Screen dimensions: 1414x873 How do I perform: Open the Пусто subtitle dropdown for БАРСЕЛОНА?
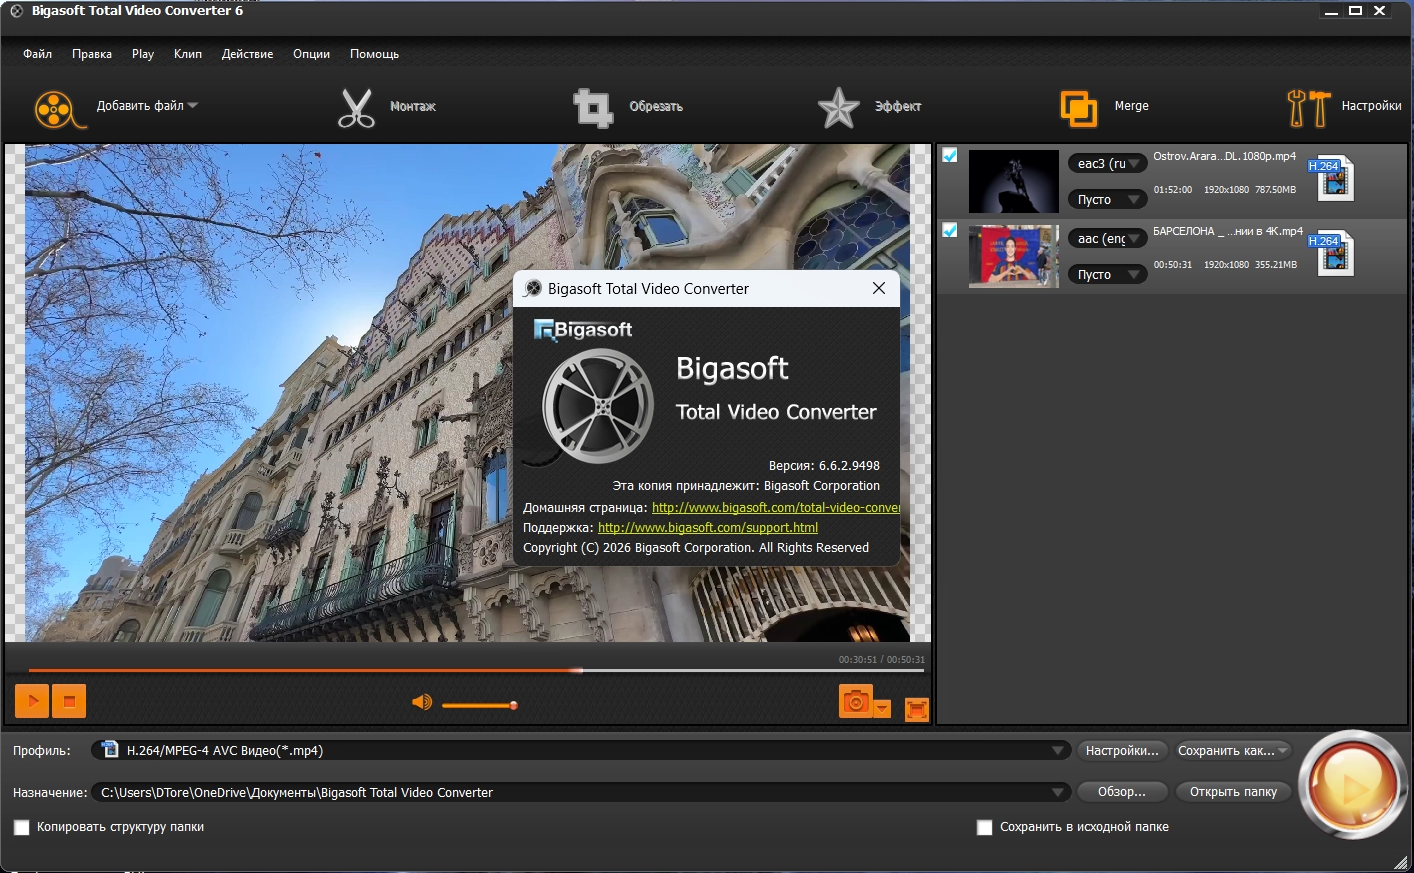(x=1108, y=274)
